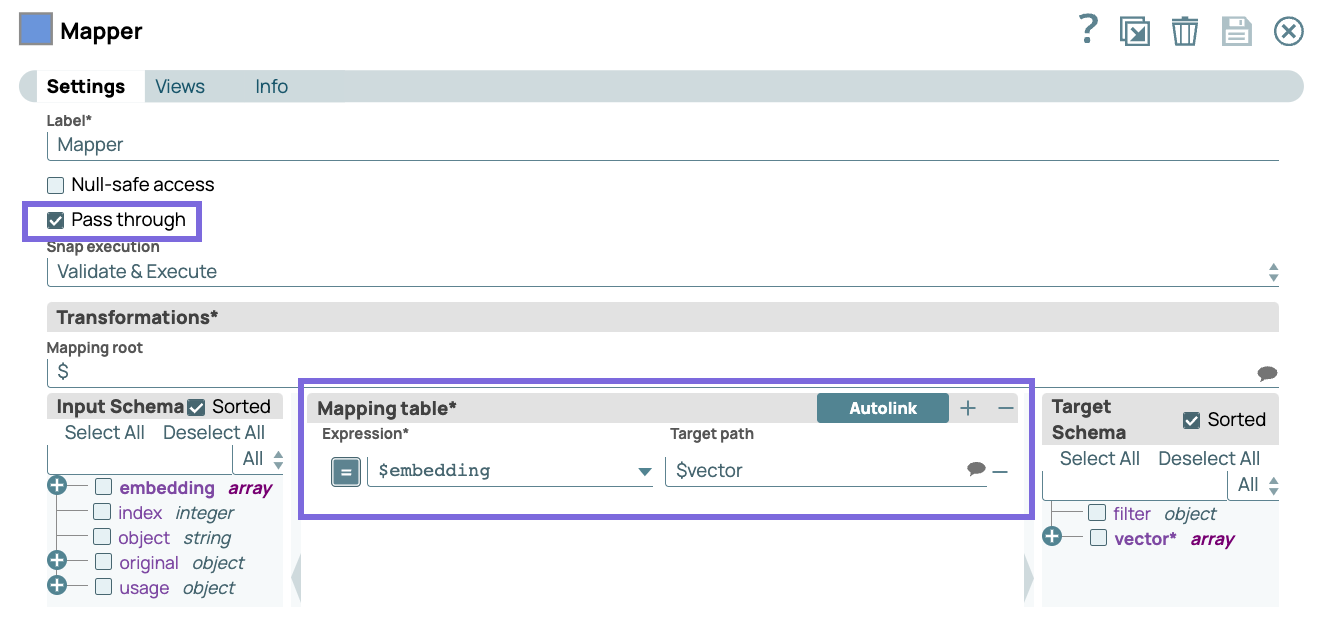The width and height of the screenshot is (1322, 642).
Task: Click the delete trash can icon
Action: pos(1185,31)
